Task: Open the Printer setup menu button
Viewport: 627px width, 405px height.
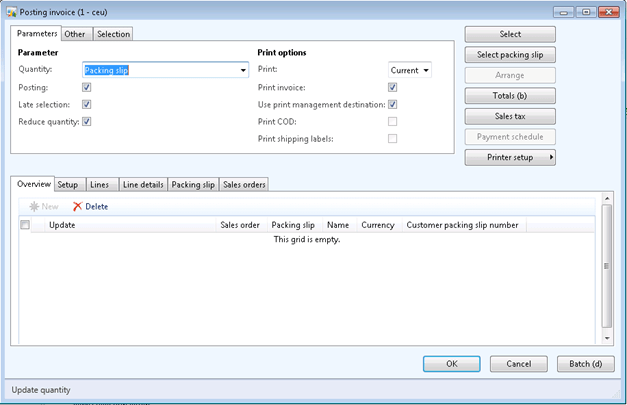Action: point(510,157)
